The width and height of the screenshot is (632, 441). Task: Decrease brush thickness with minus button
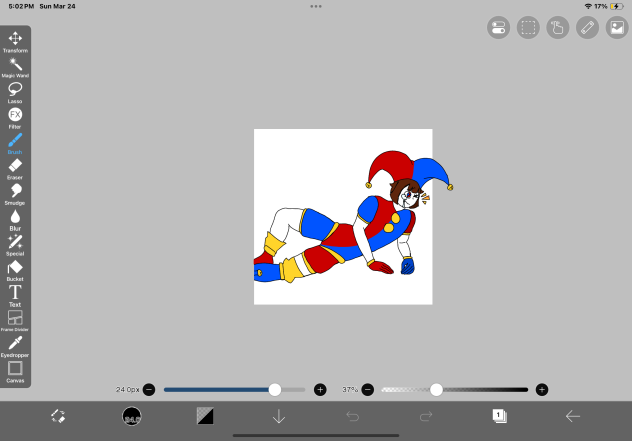149,390
